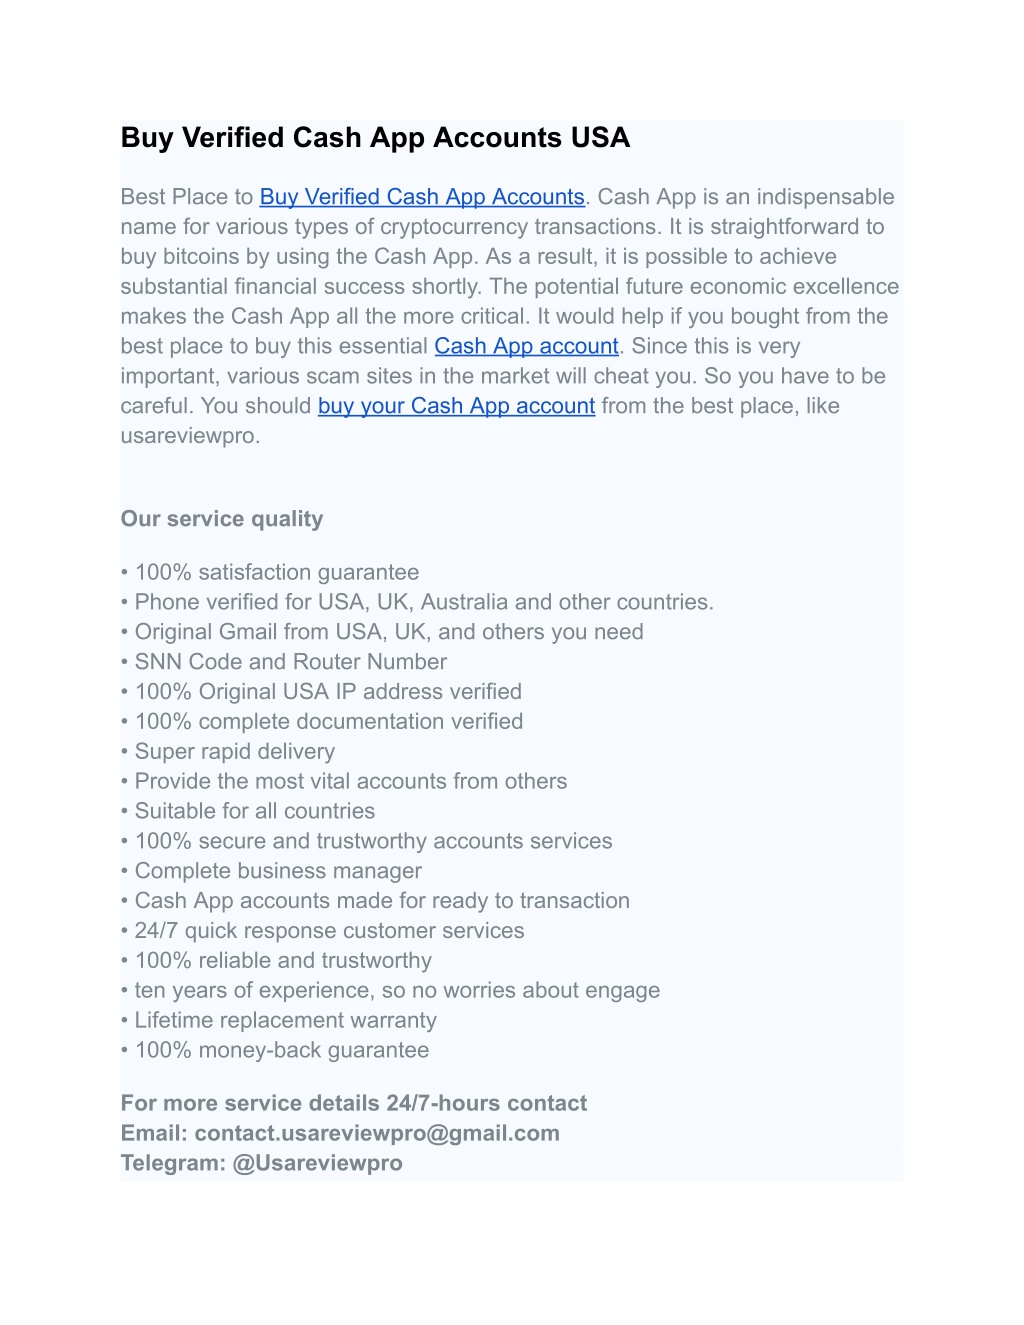Click 'For more service details 24/7-hours contact'

click(354, 1103)
